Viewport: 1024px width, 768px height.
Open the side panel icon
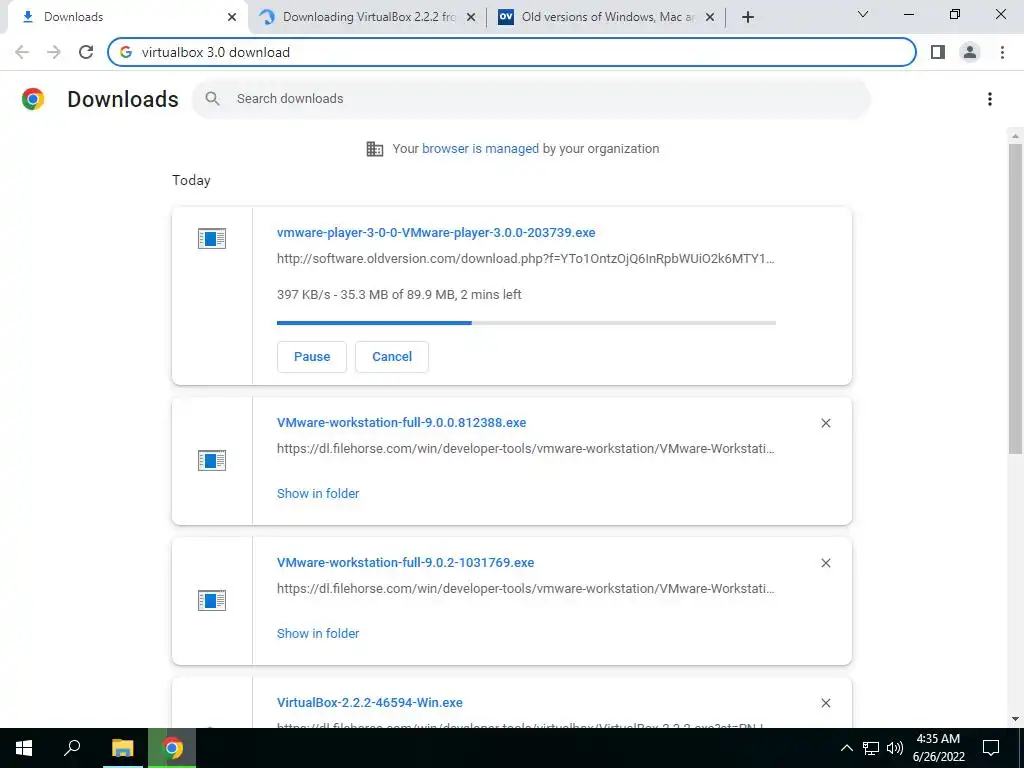[x=938, y=52]
